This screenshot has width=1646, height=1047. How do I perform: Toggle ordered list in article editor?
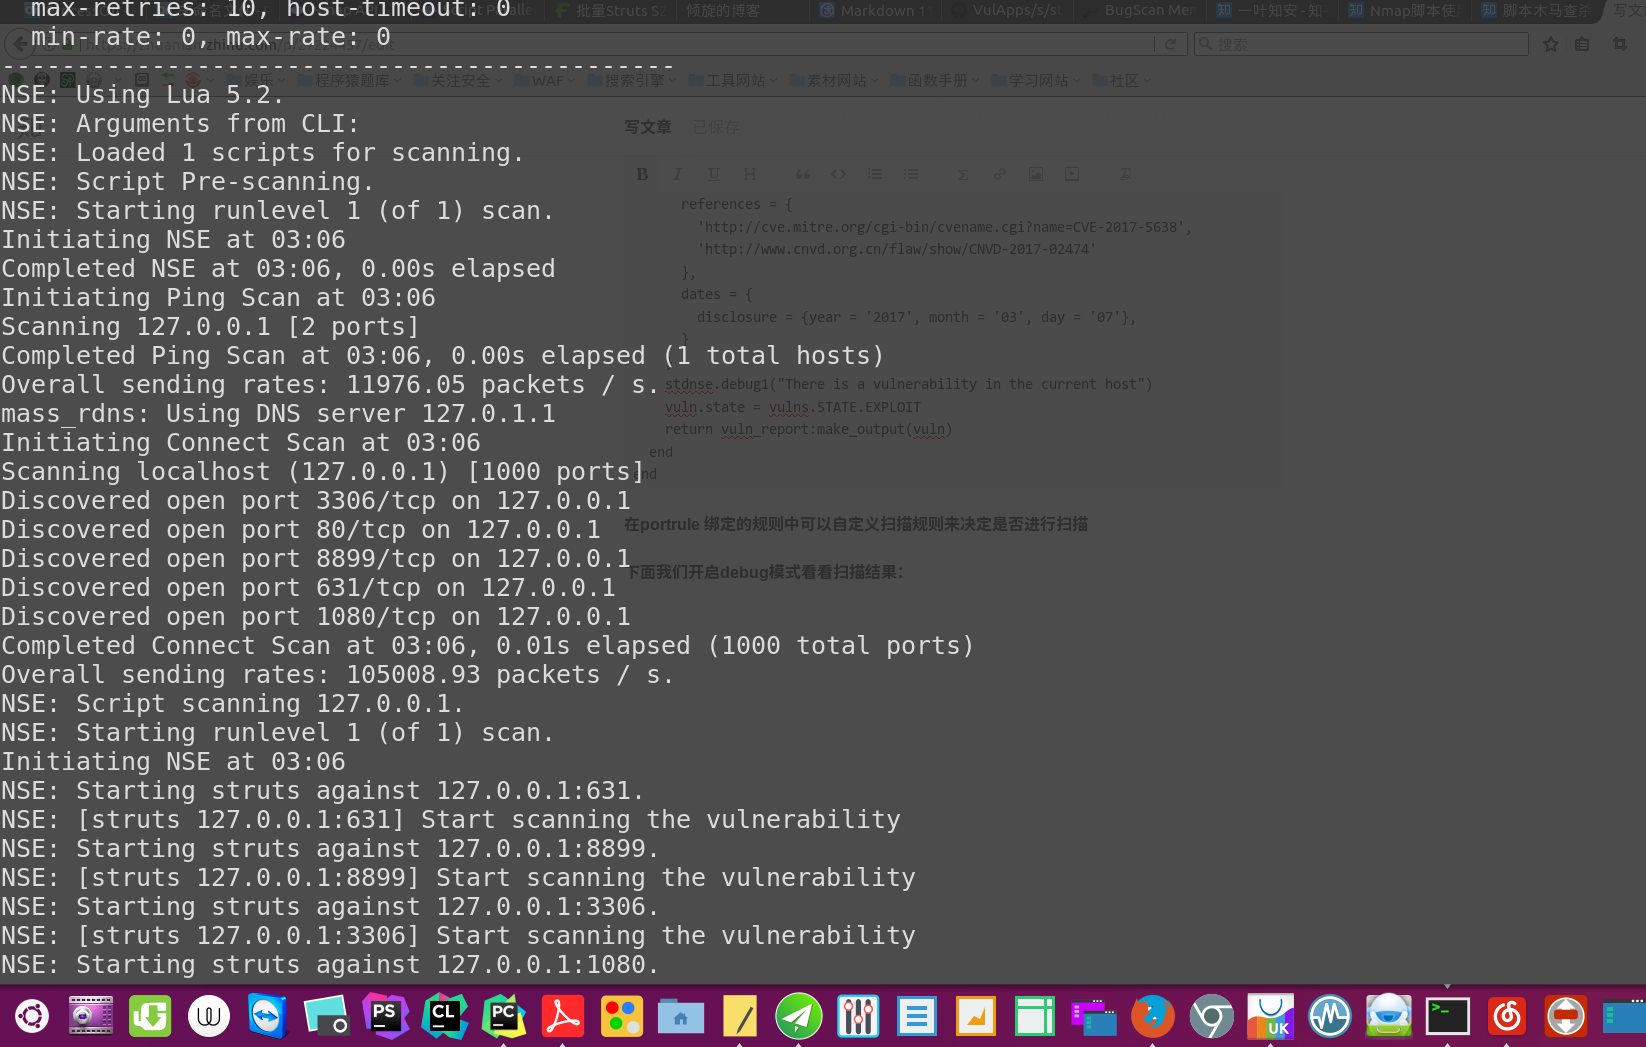pyautogui.click(x=875, y=174)
